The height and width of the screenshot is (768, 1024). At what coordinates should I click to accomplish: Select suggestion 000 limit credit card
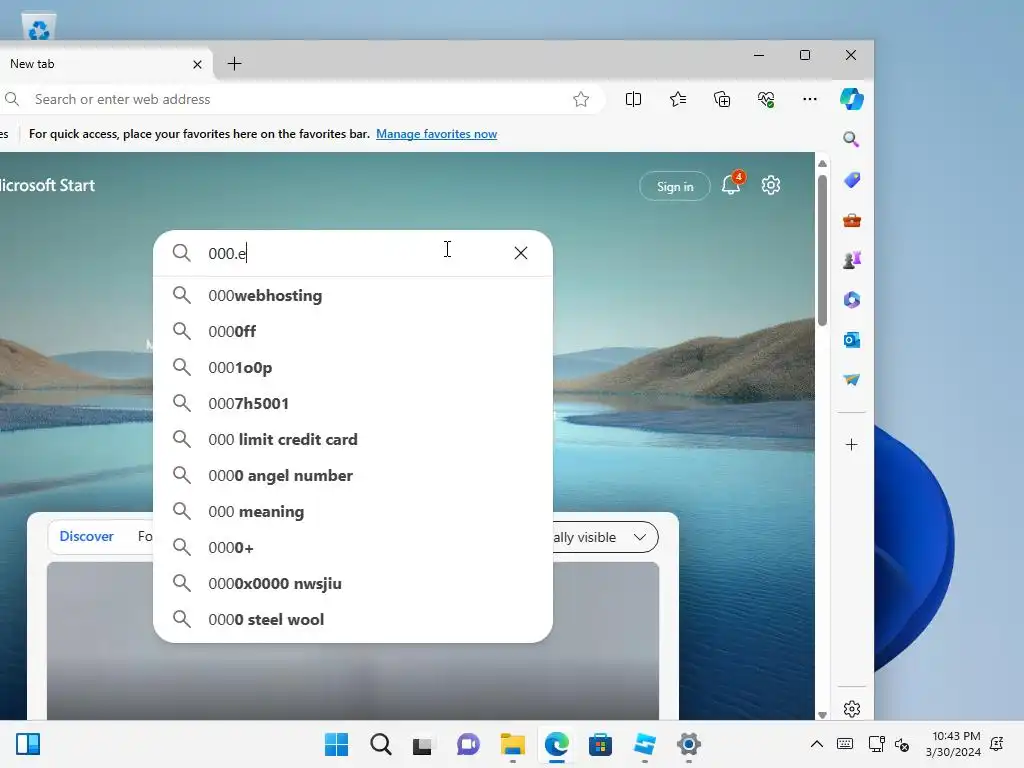coord(353,440)
